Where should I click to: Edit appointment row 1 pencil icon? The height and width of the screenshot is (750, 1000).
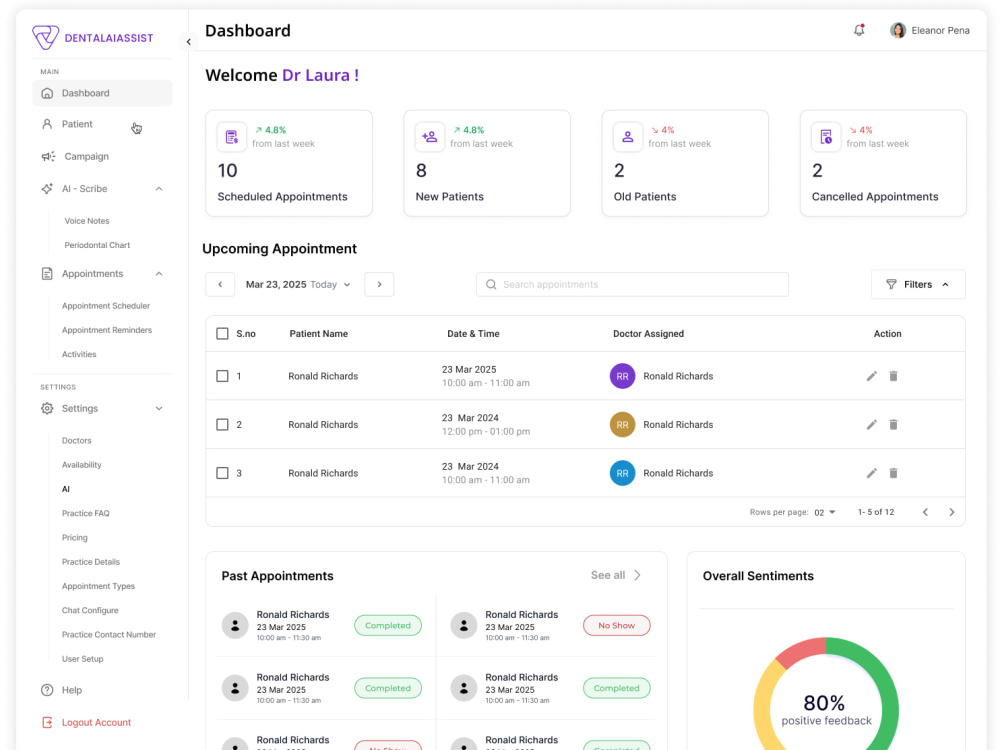[x=872, y=376]
